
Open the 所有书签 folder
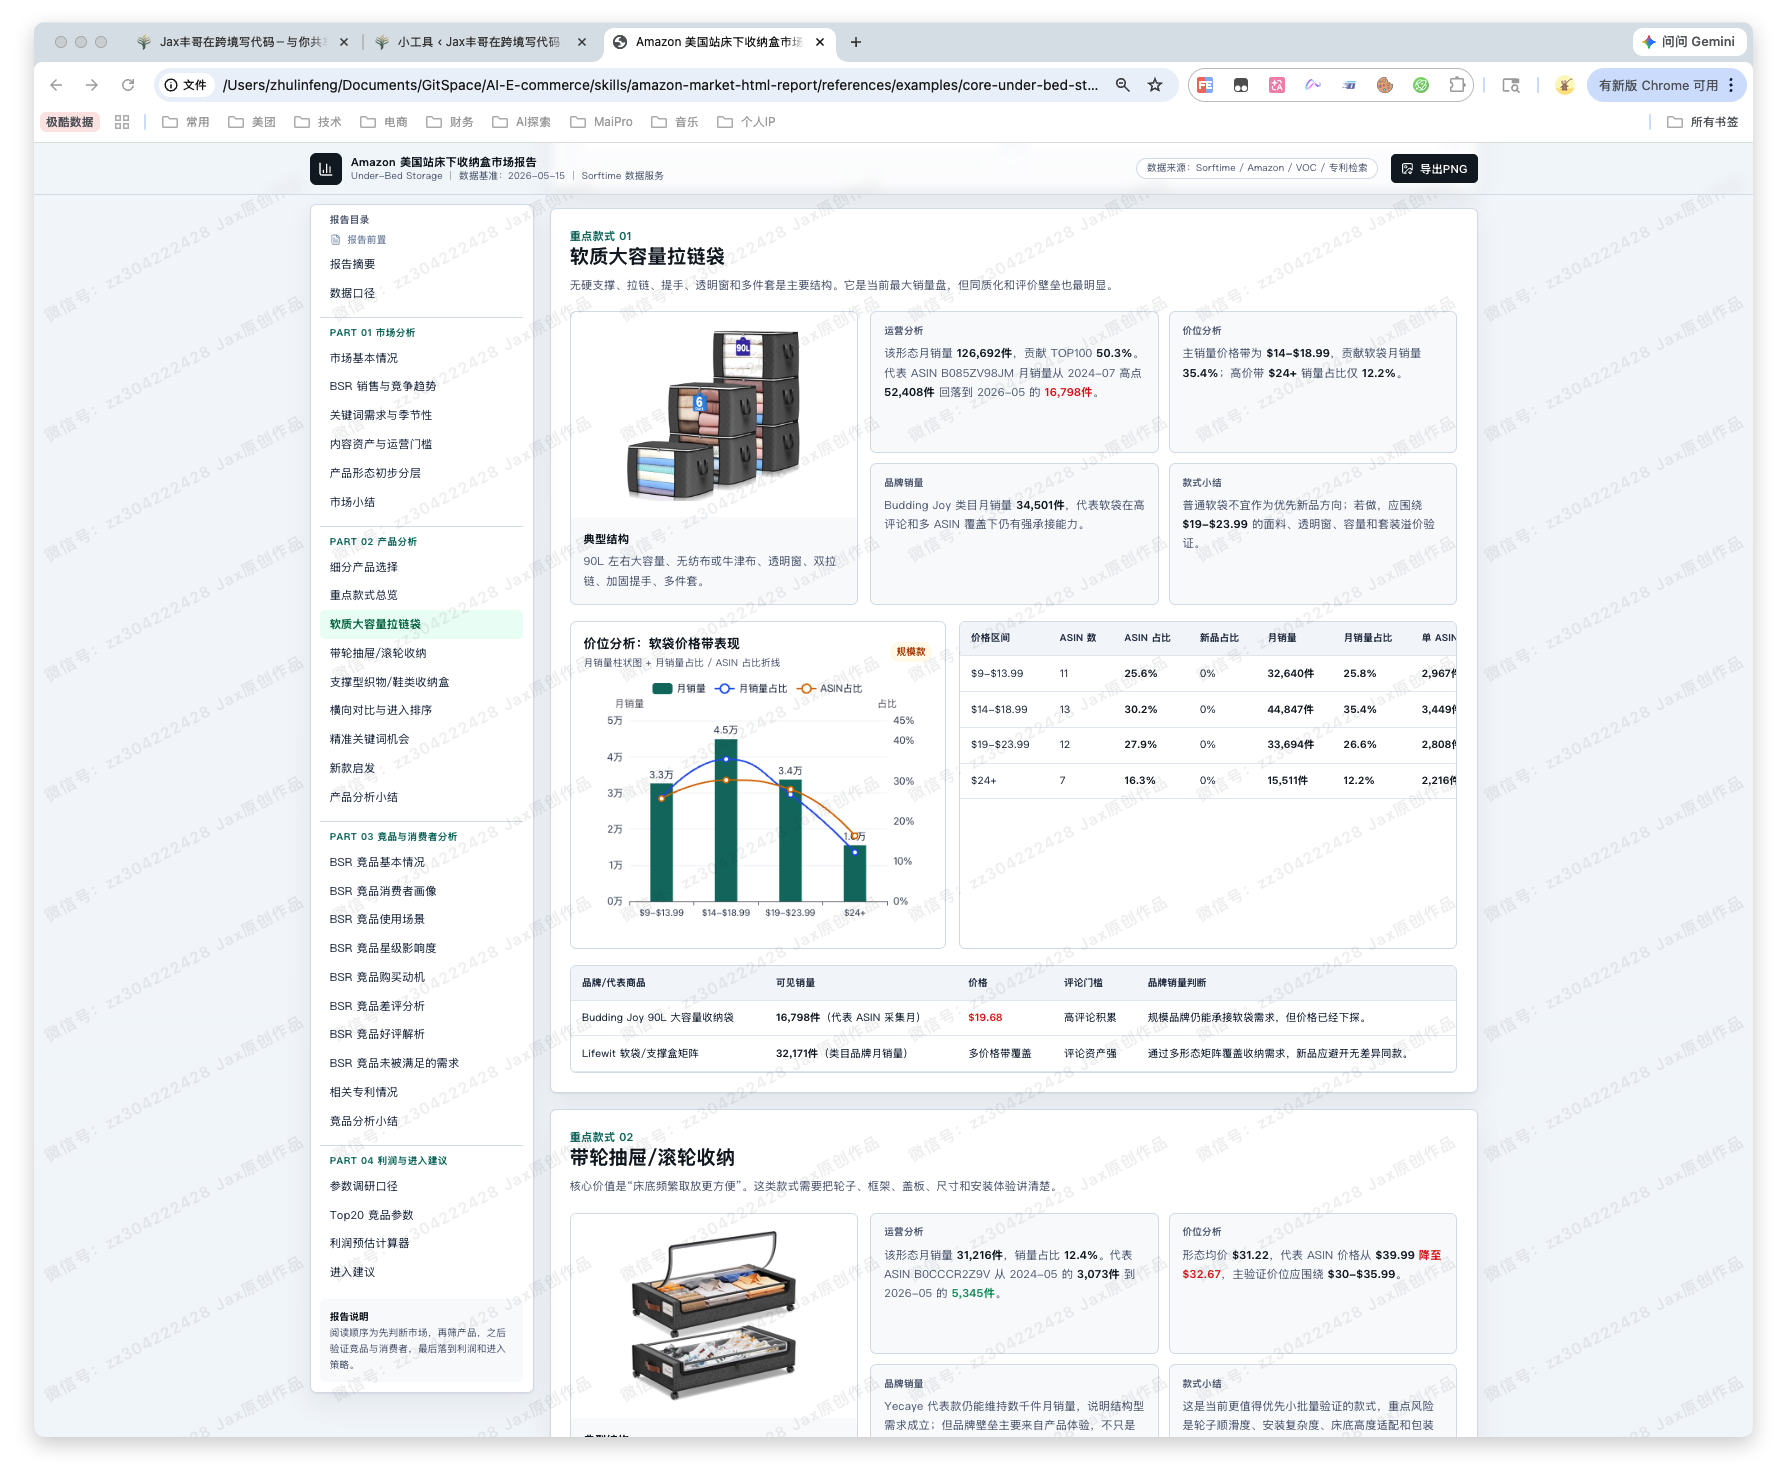pyautogui.click(x=1702, y=122)
